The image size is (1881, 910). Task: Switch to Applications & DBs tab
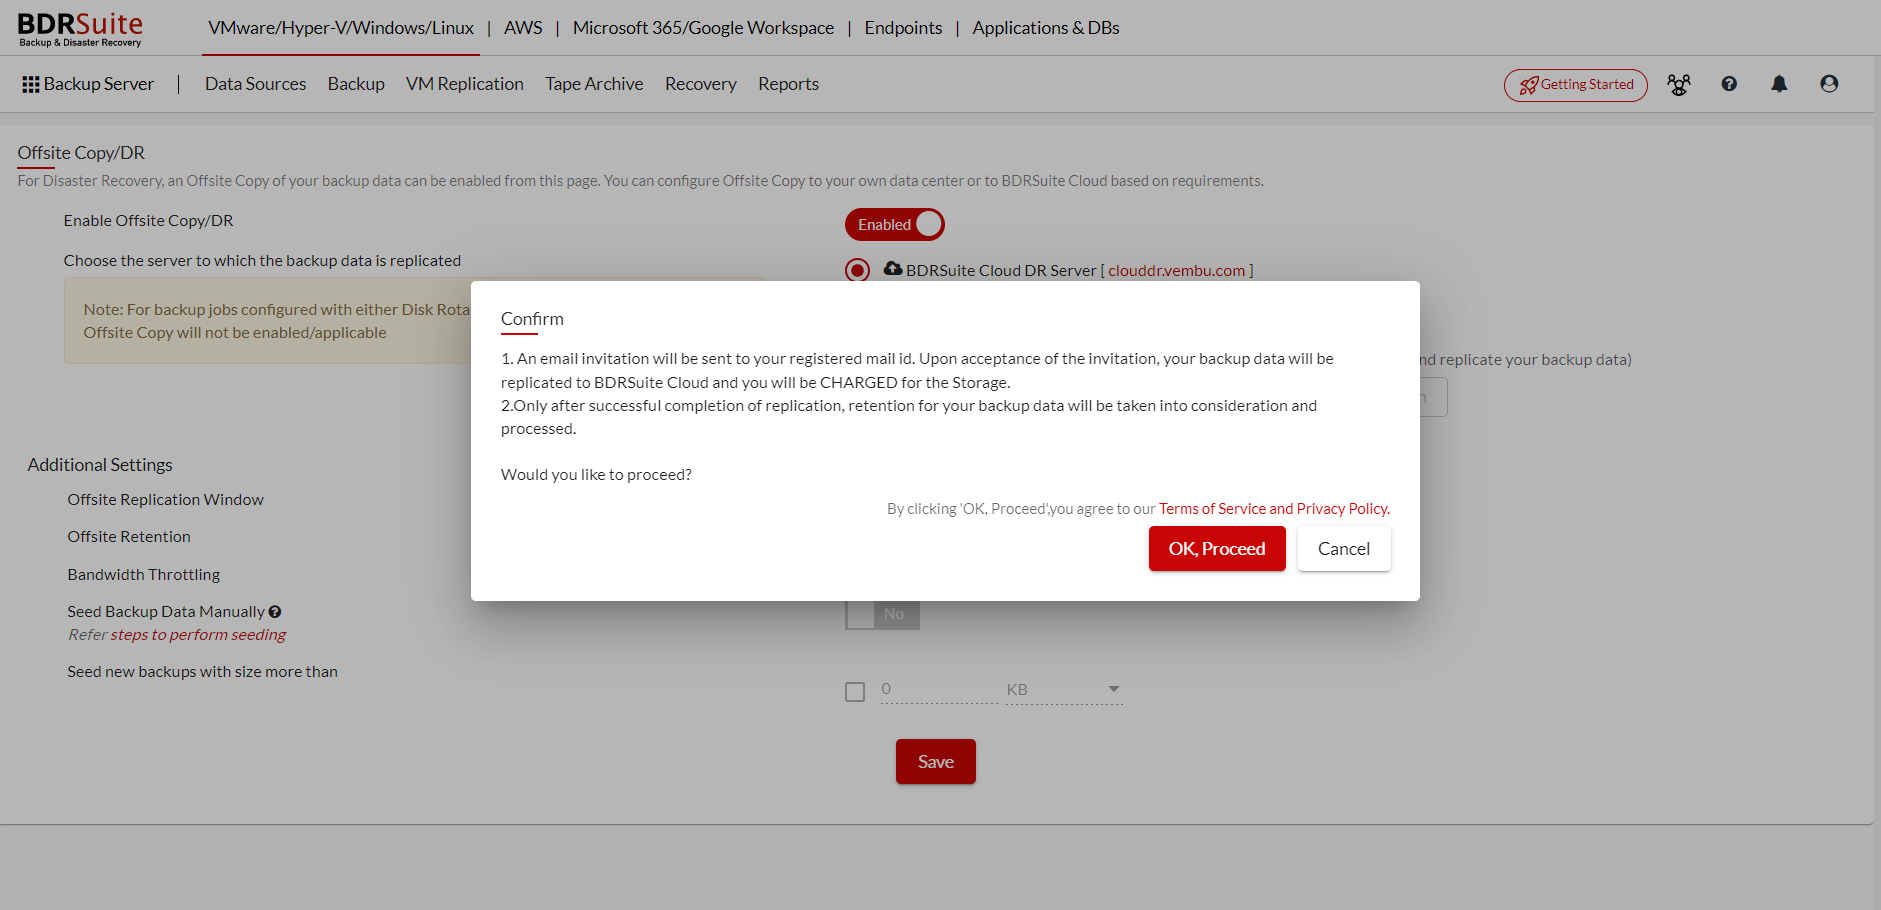(1046, 28)
